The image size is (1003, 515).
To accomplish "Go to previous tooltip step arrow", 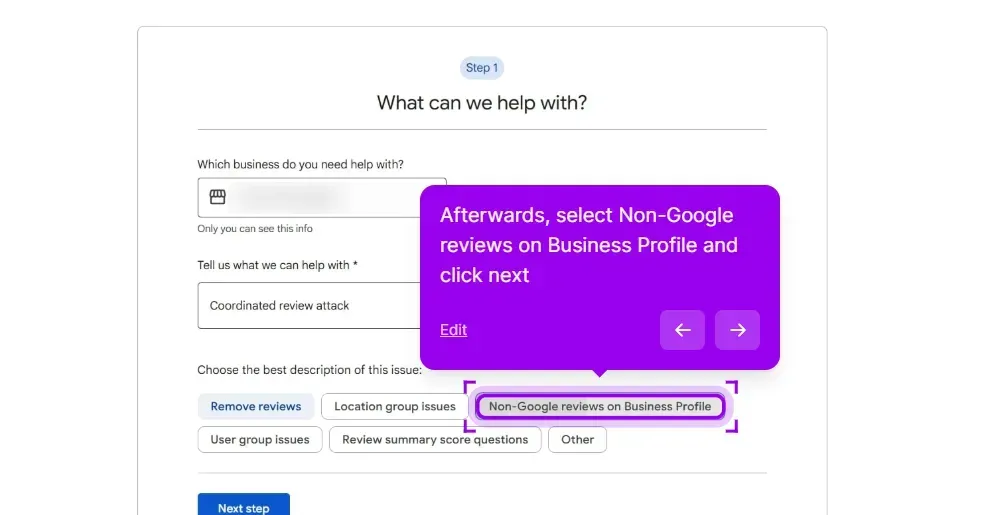I will [x=683, y=330].
